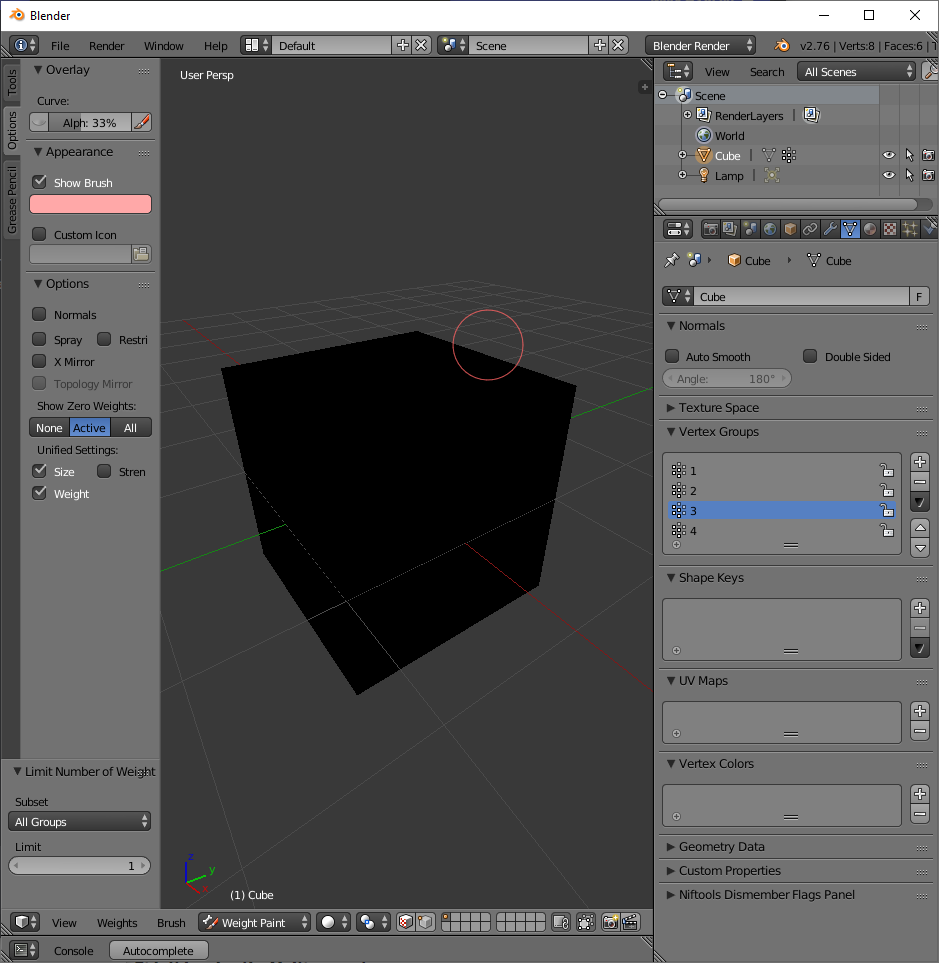Uncheck the unified Size checkbox

[39, 471]
